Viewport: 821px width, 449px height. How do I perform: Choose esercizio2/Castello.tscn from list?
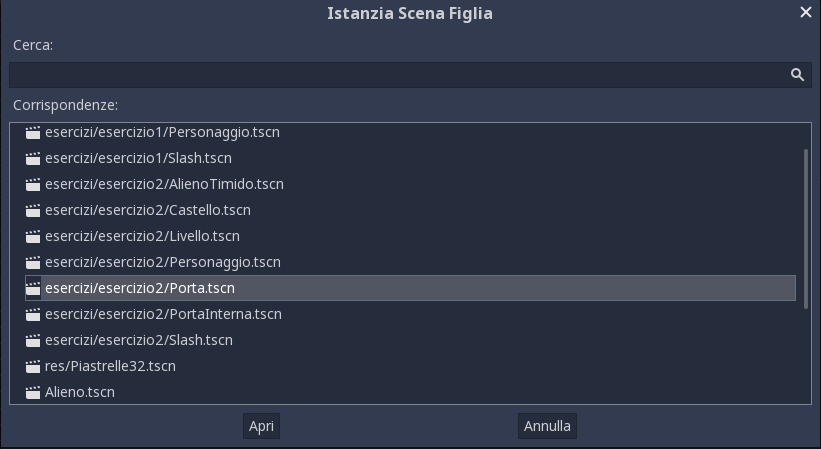click(x=410, y=210)
